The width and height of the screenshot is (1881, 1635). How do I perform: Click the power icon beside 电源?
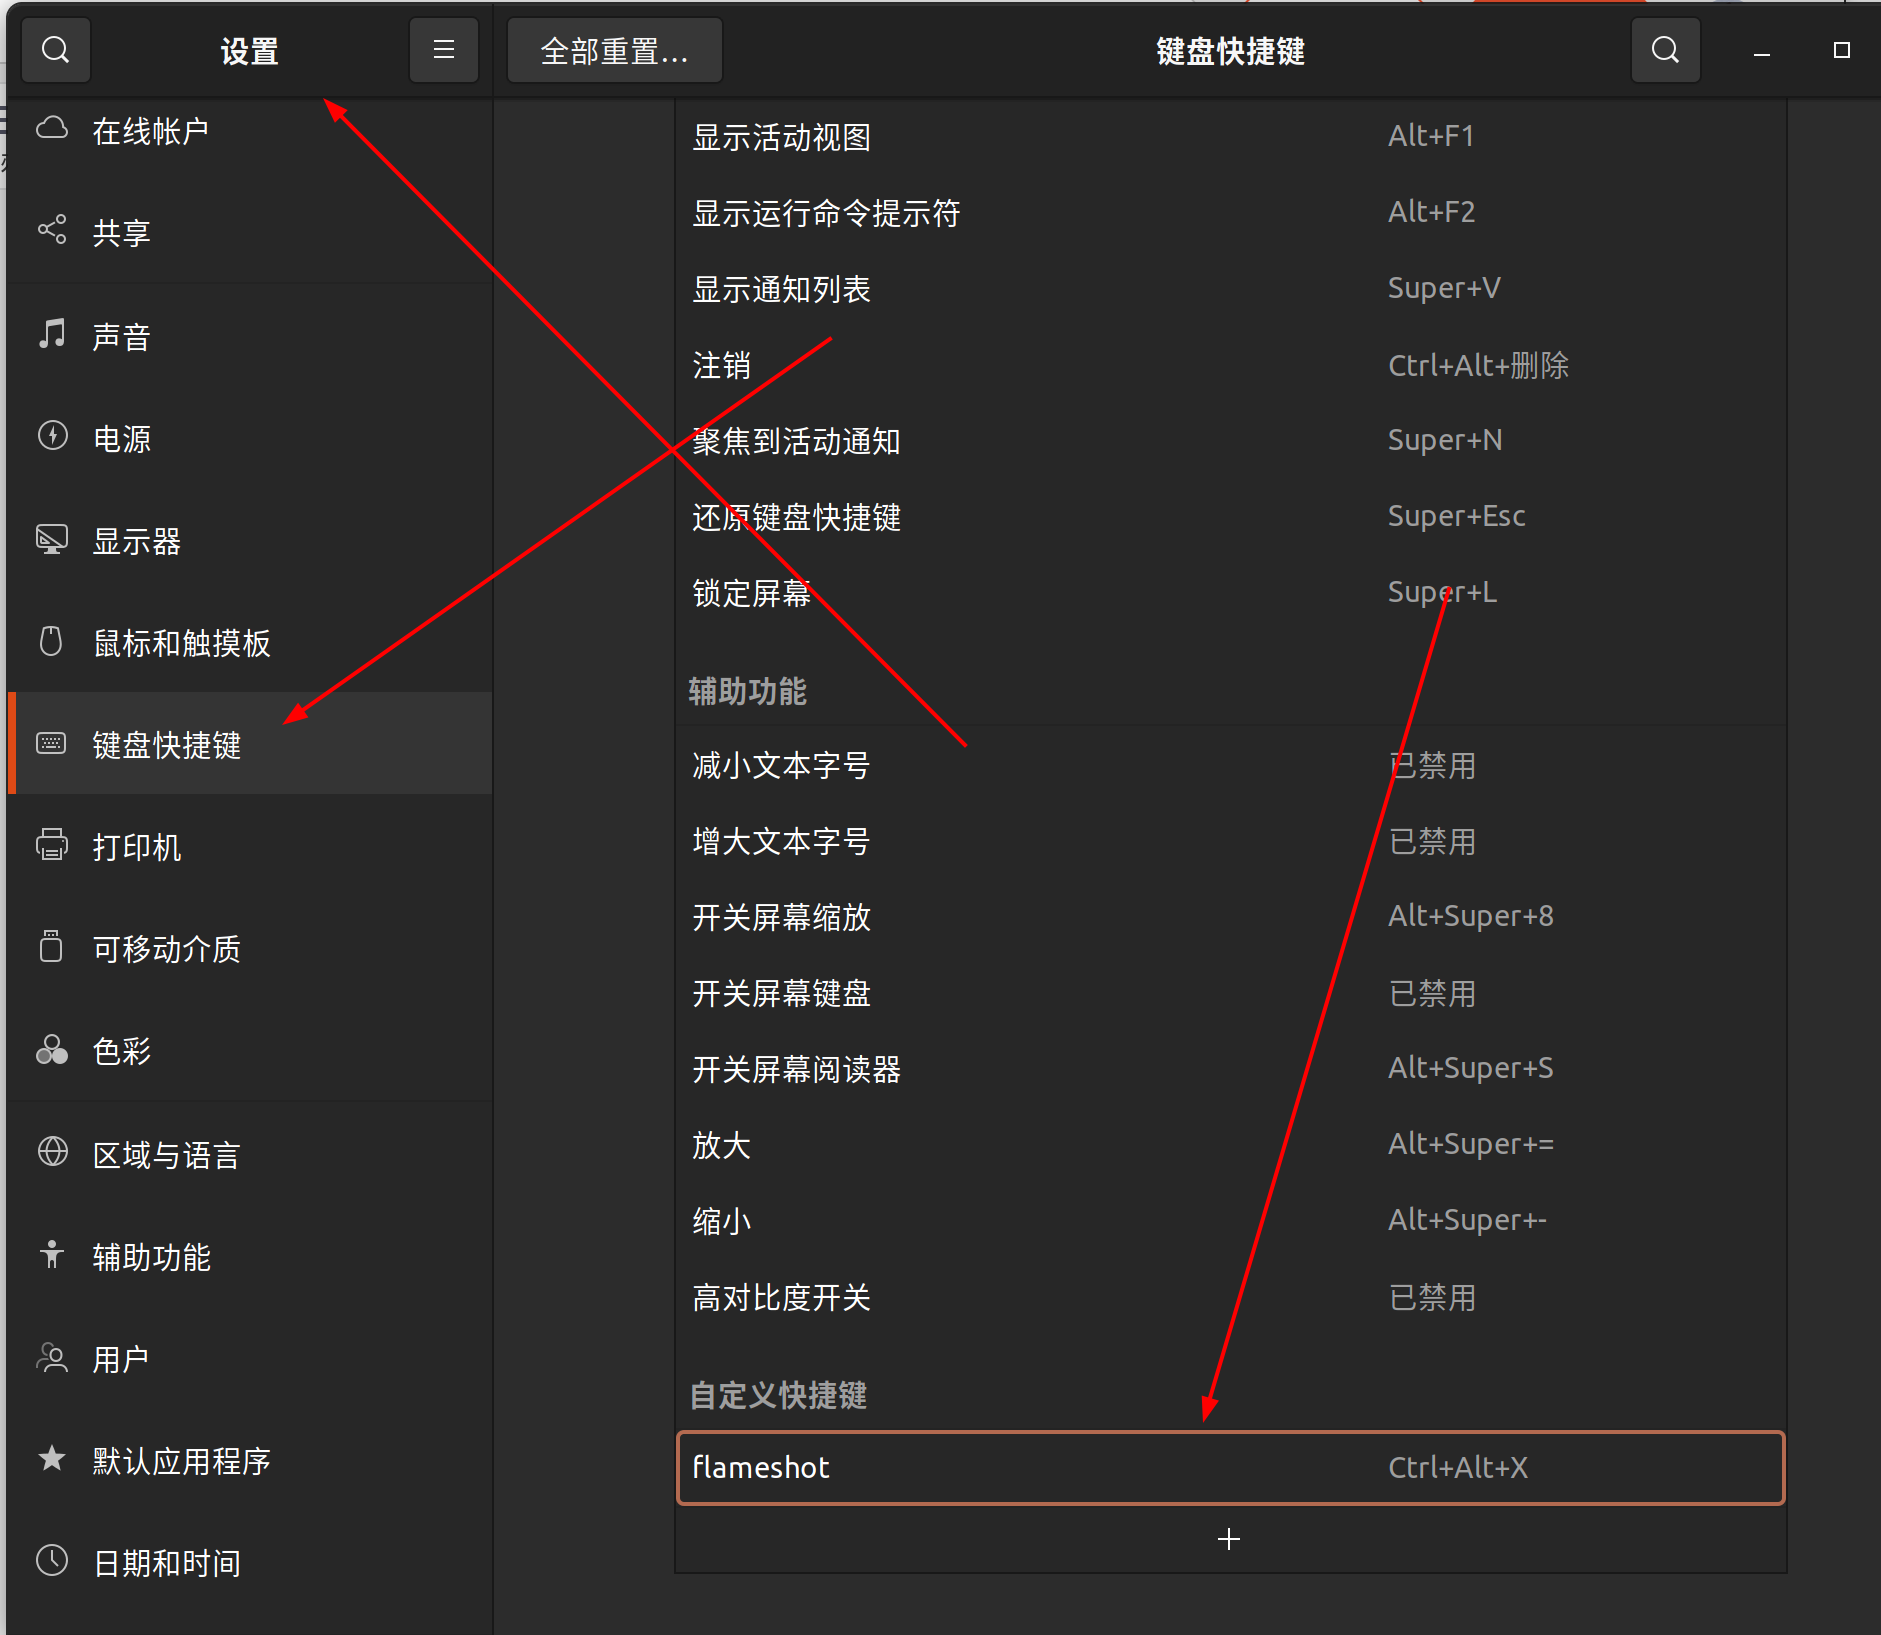pyautogui.click(x=52, y=436)
